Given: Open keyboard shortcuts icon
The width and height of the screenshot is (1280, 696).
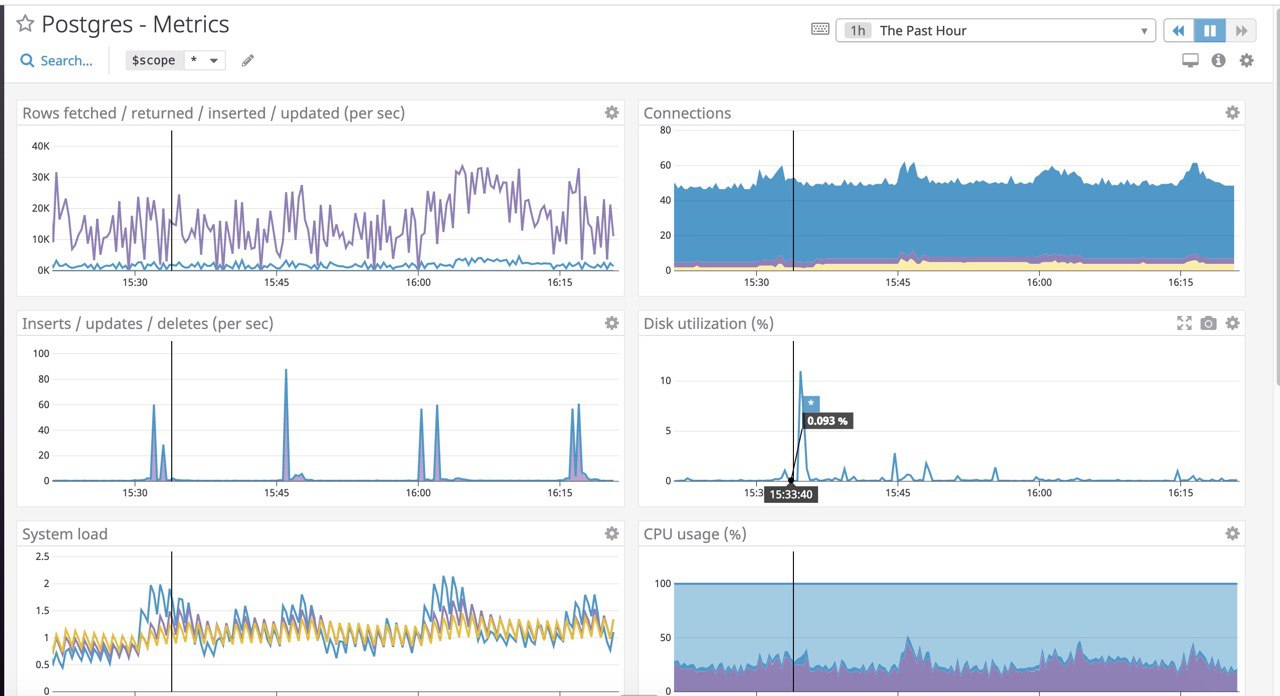Looking at the screenshot, I should pyautogui.click(x=820, y=30).
